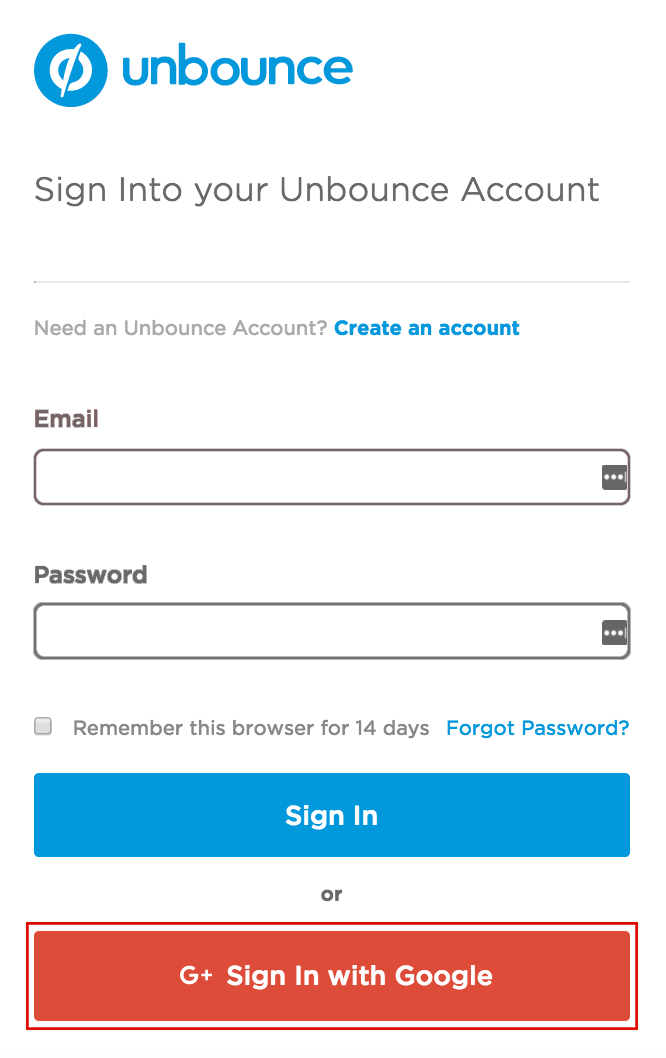The image size is (666, 1058).
Task: Click the 'Email' field label
Action: [x=66, y=419]
